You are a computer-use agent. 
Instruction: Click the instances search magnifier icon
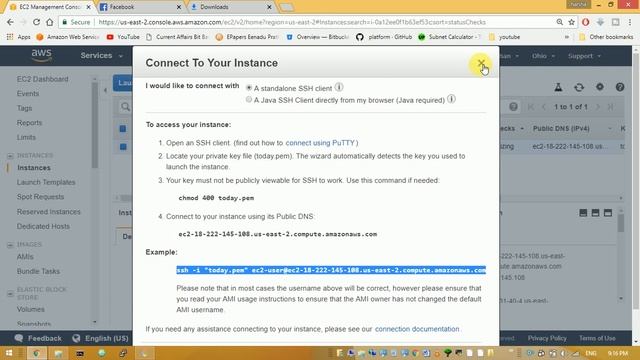pyautogui.click(x=125, y=107)
